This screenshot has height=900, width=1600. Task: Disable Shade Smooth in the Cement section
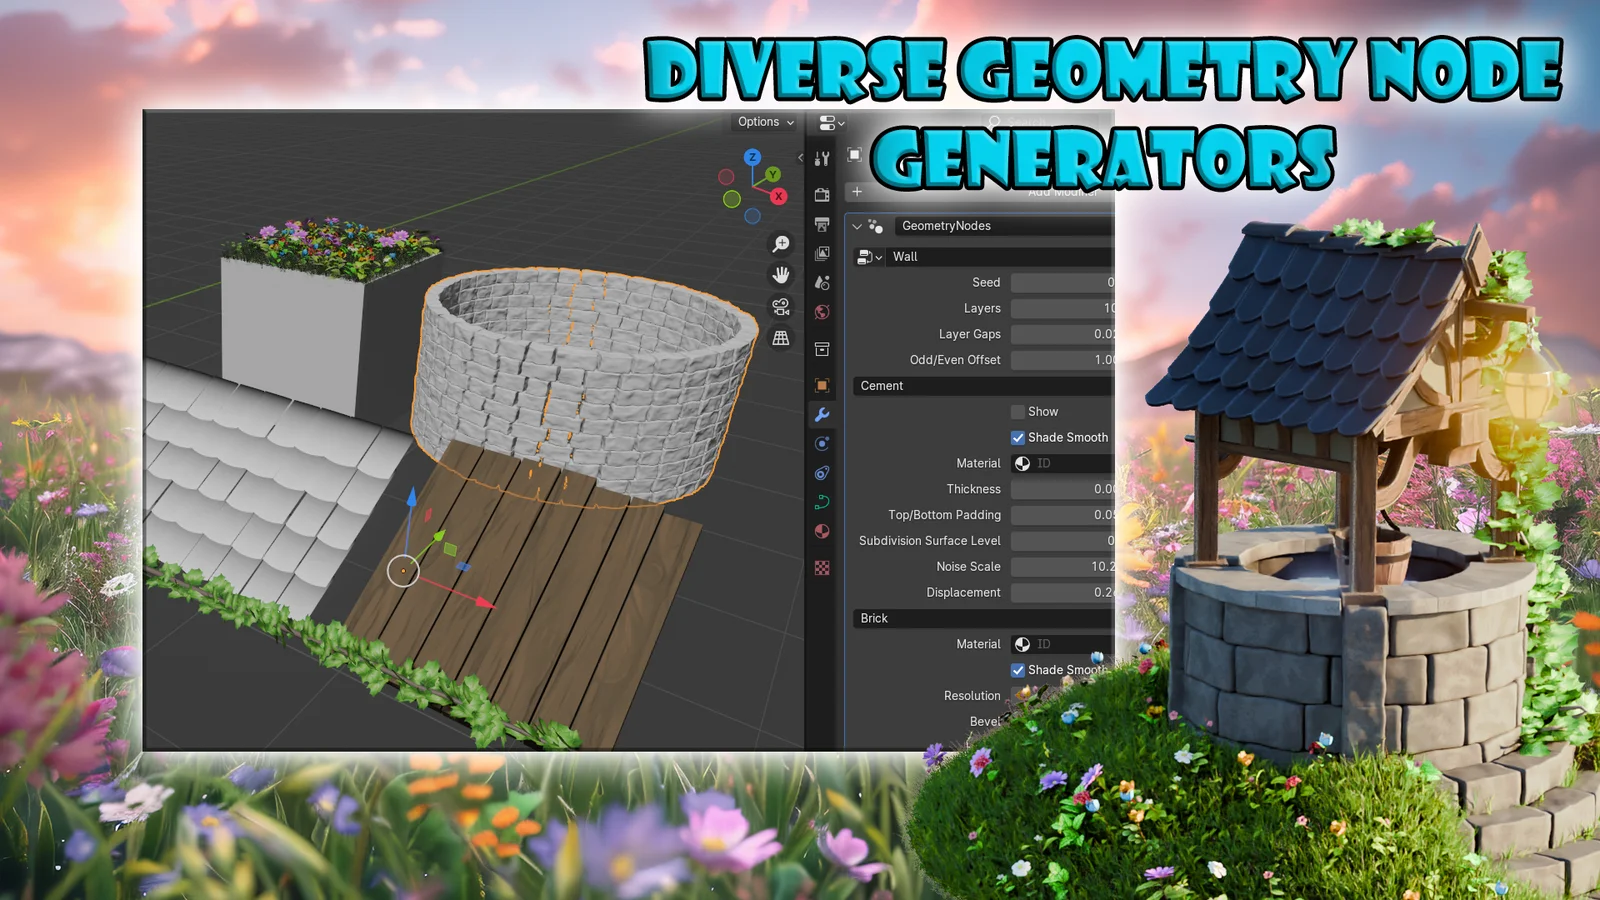(1018, 437)
